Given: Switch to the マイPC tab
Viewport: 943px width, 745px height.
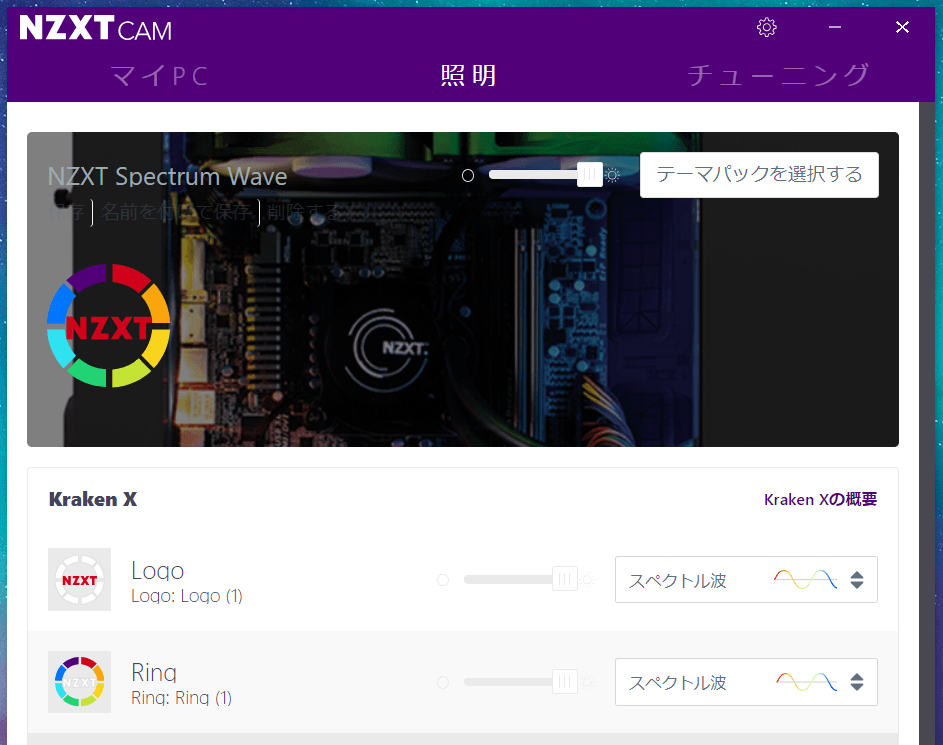Looking at the screenshot, I should click(x=159, y=76).
